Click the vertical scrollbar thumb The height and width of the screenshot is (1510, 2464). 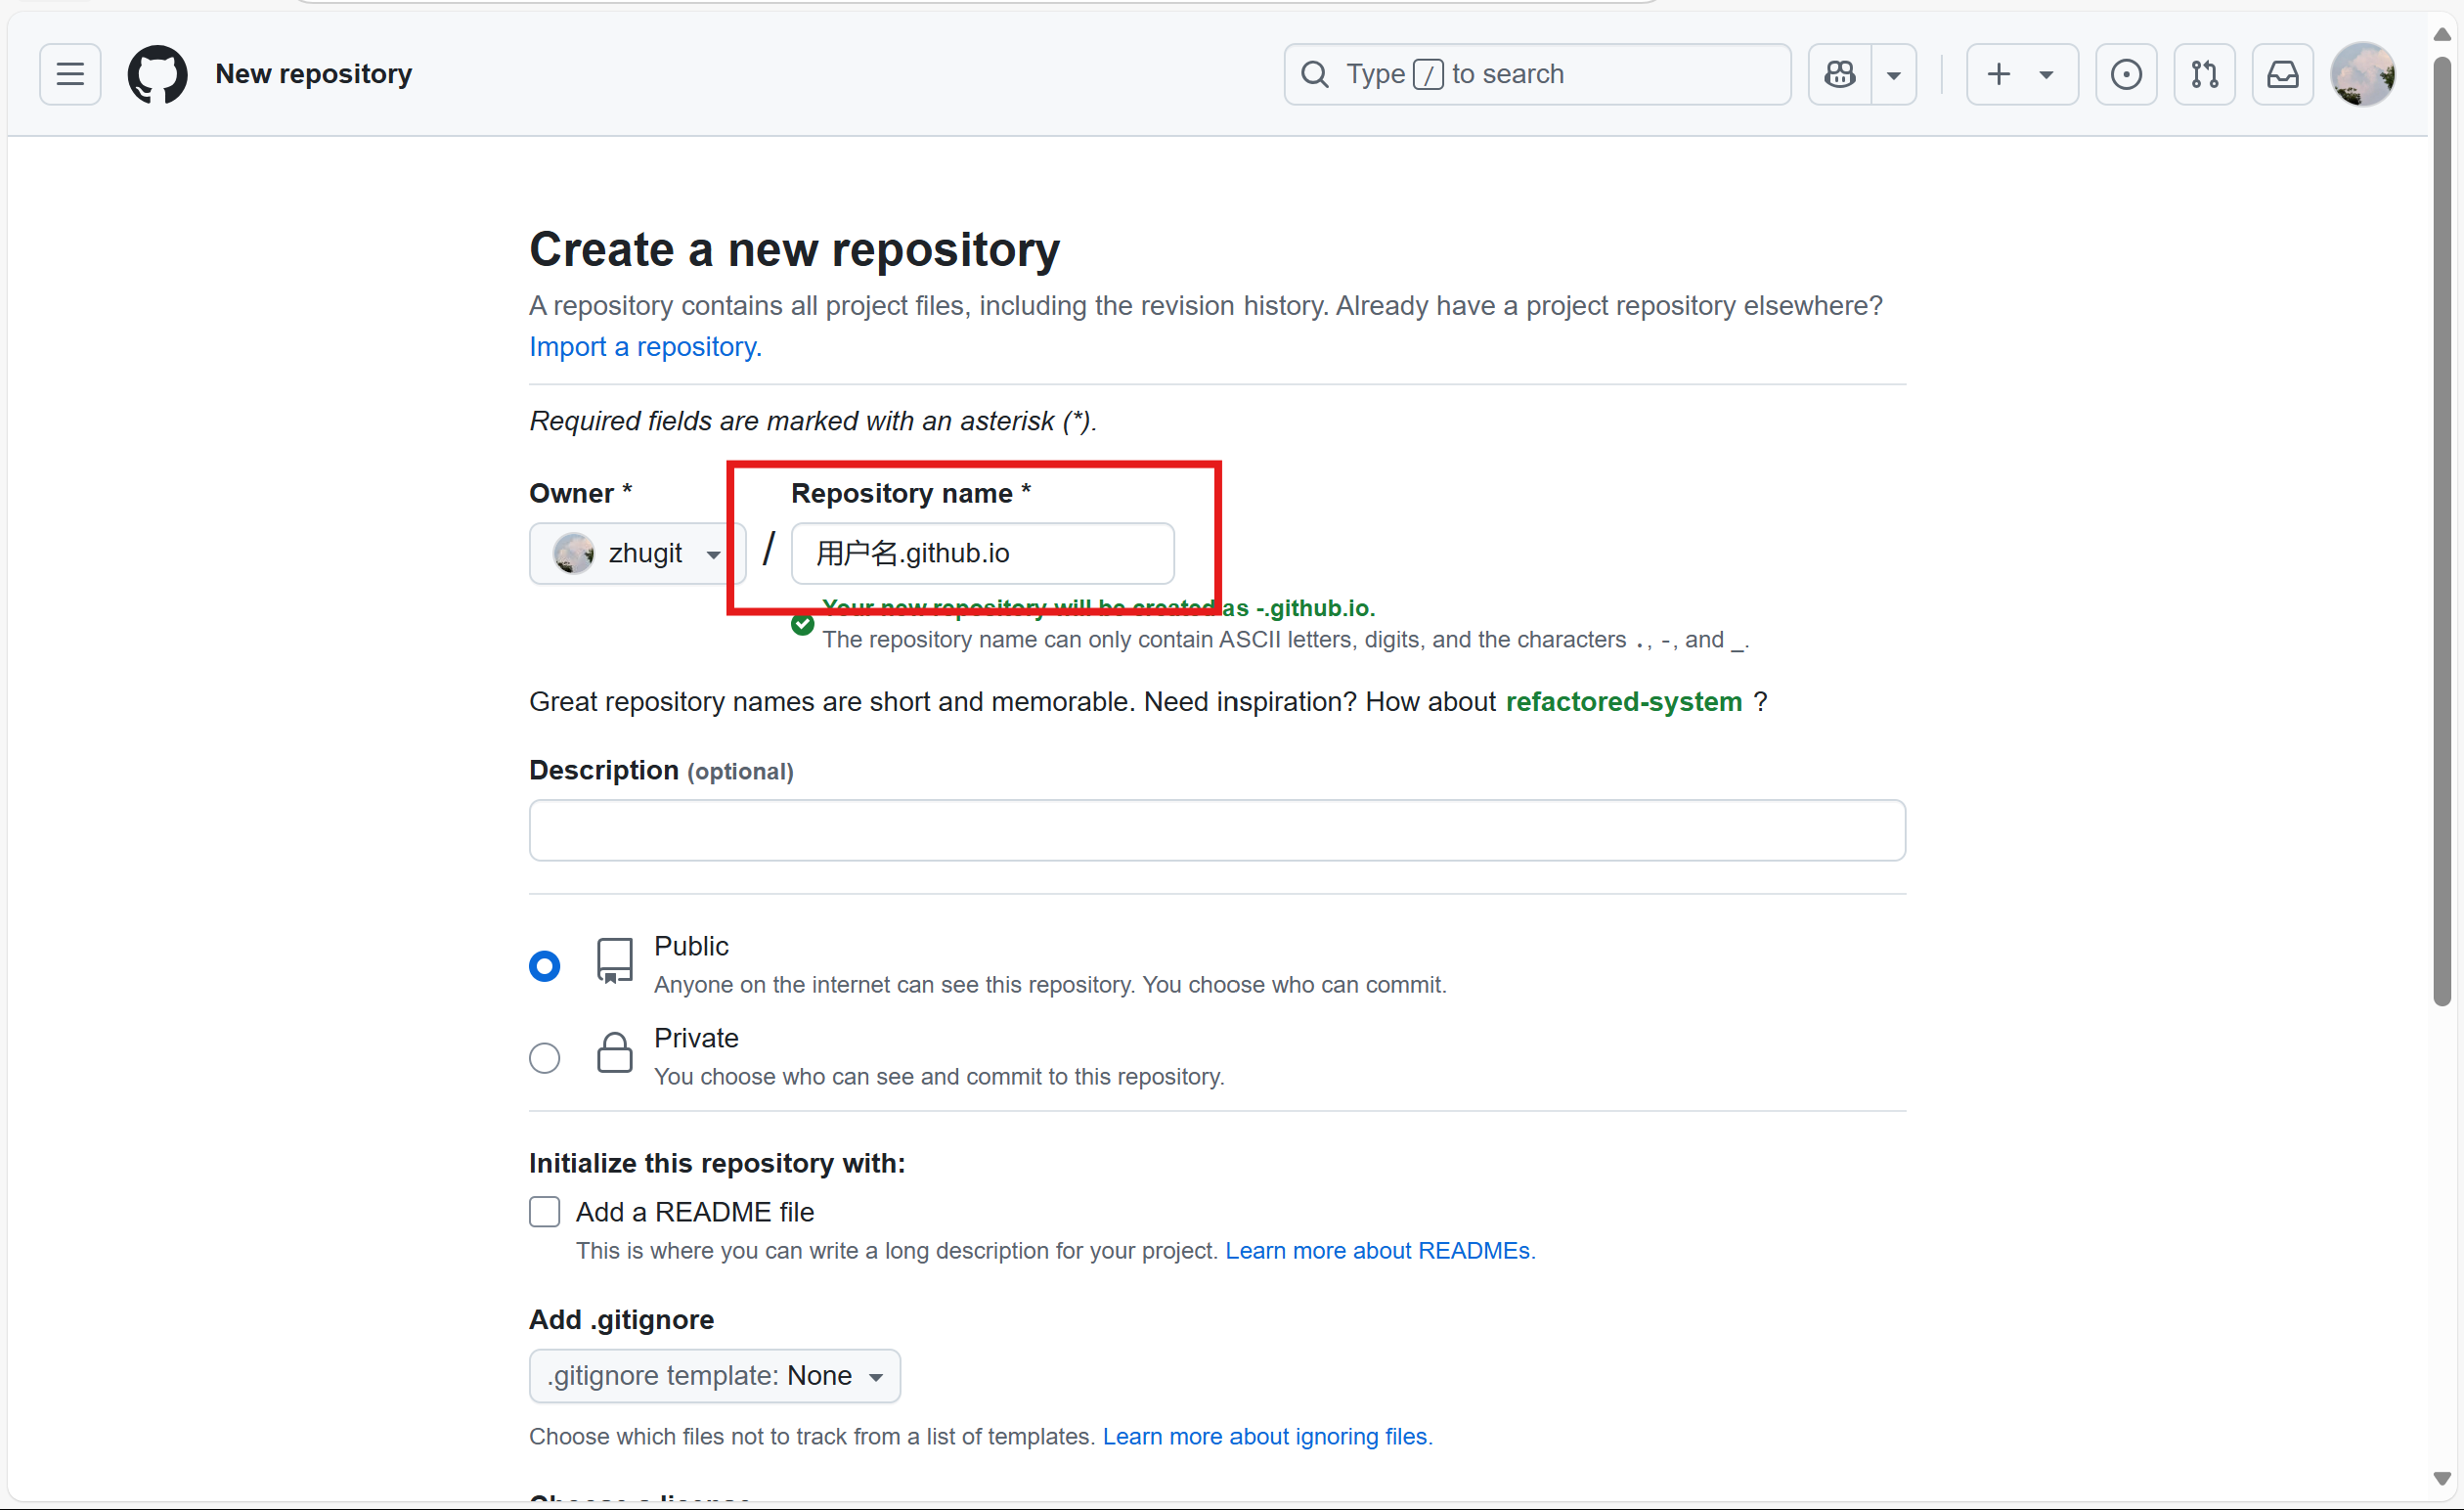tap(2442, 530)
